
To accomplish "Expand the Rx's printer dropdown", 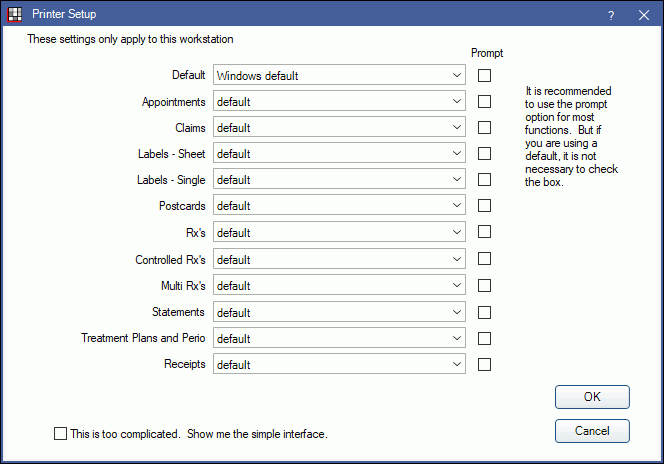I will (339, 232).
